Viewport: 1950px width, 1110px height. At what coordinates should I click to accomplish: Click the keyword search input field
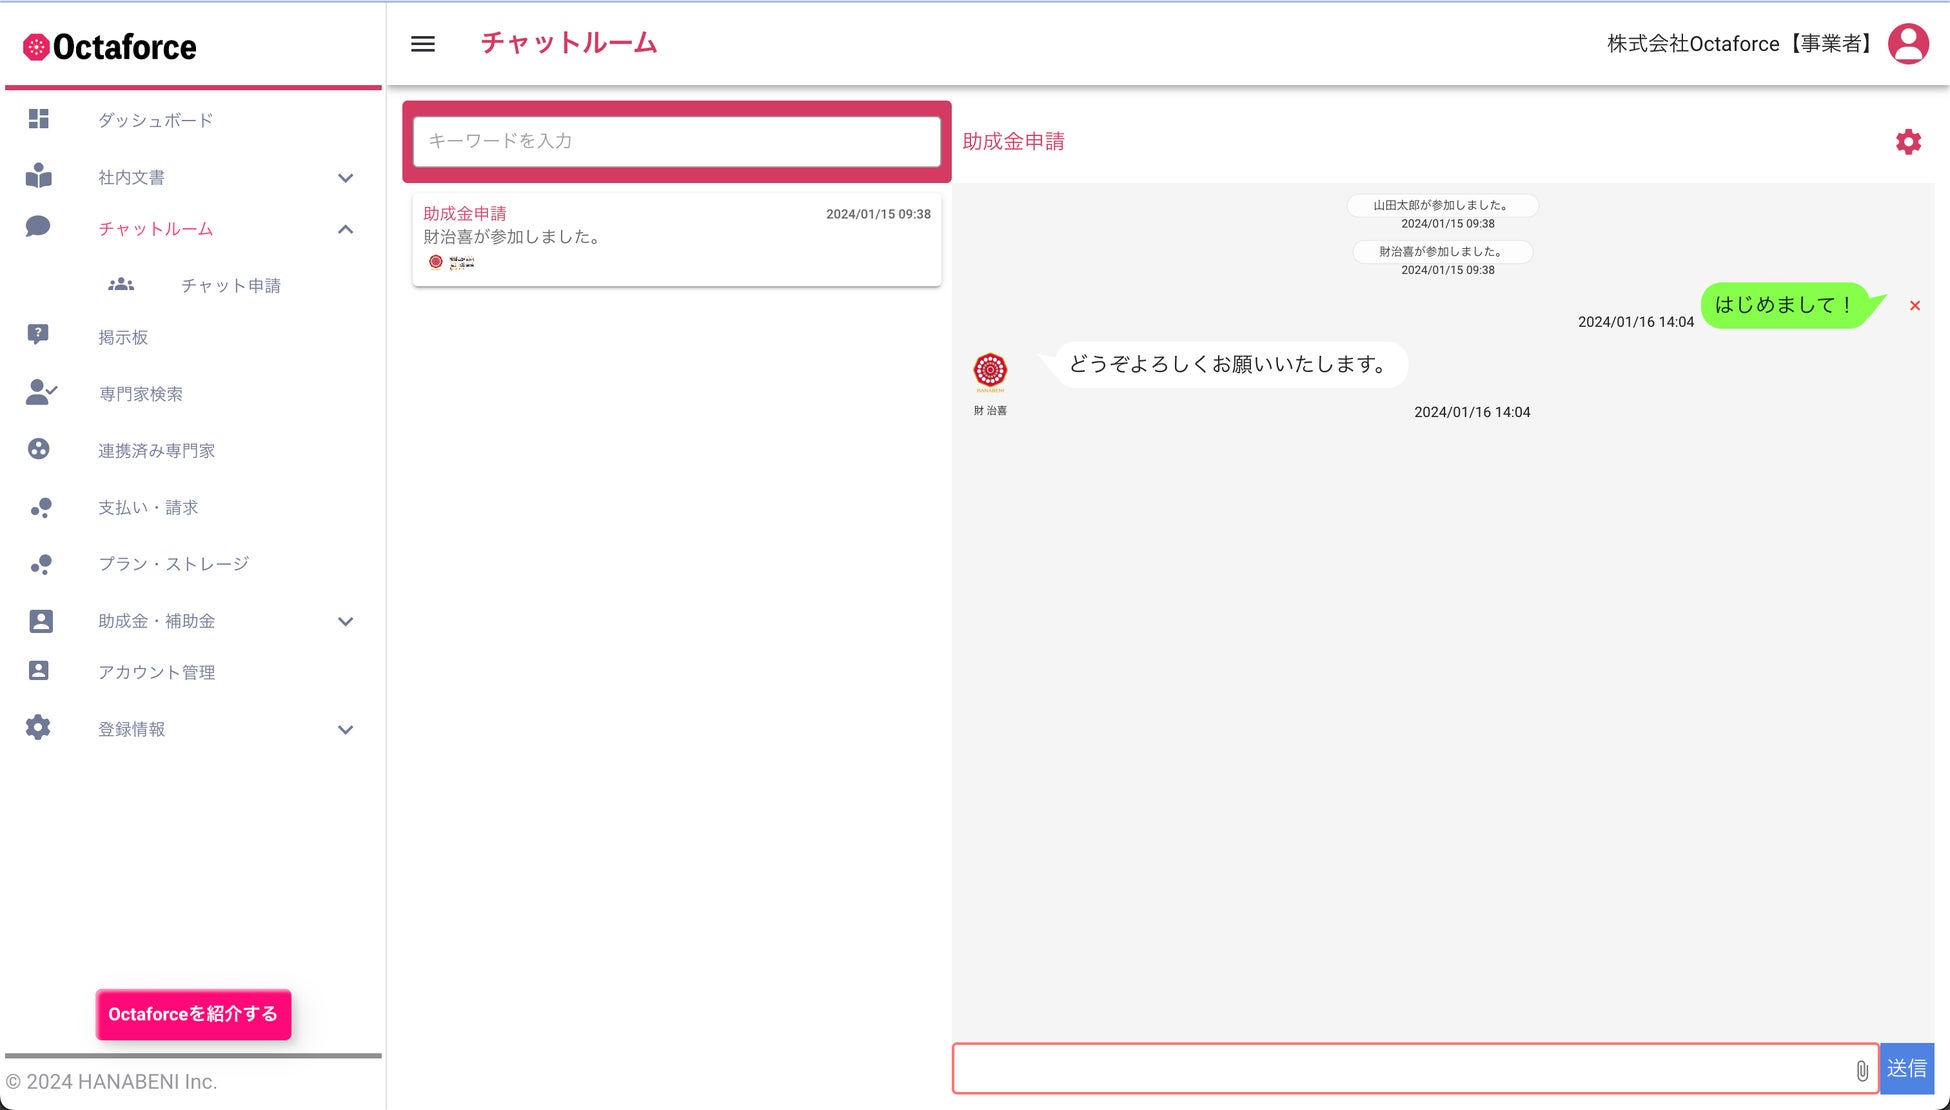[676, 141]
